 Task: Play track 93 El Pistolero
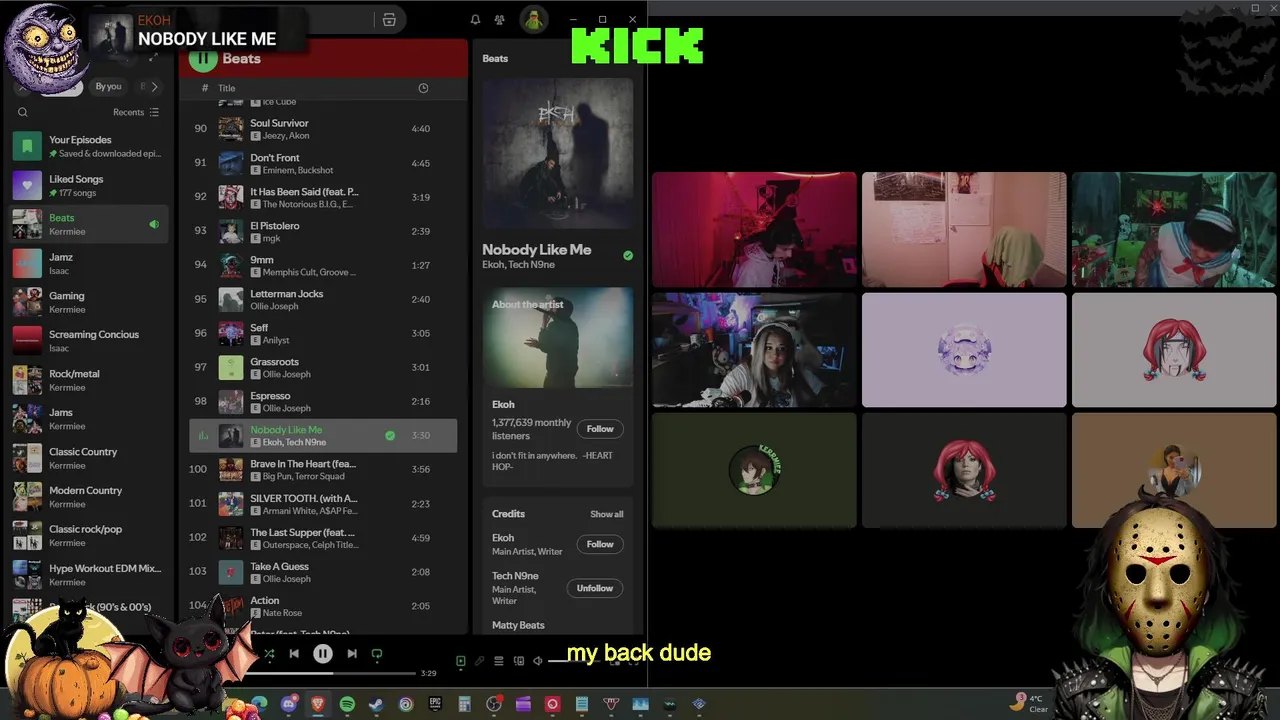coord(323,231)
